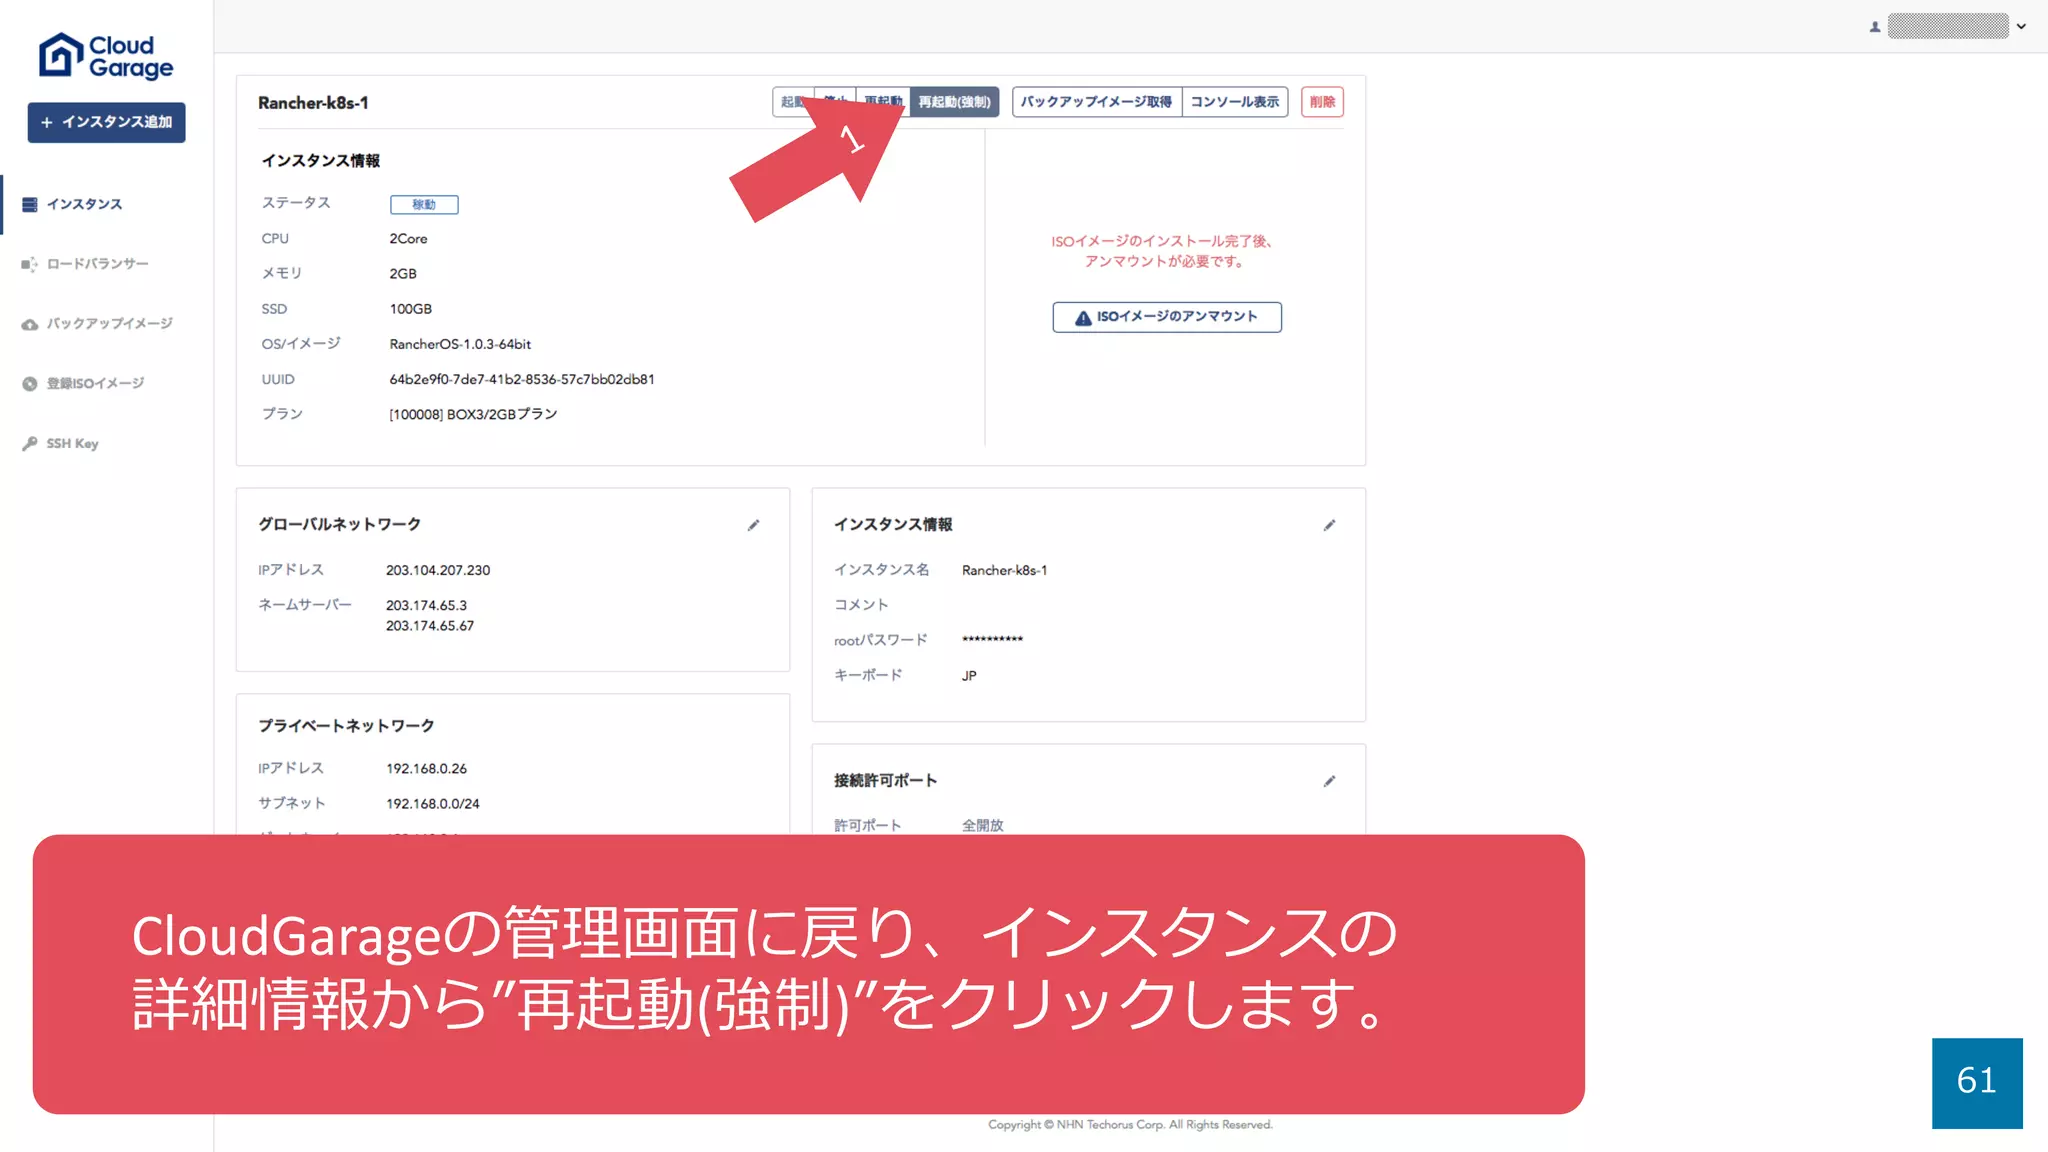
Task: Select the private IP 192.168.0.26
Action: pyautogui.click(x=427, y=768)
